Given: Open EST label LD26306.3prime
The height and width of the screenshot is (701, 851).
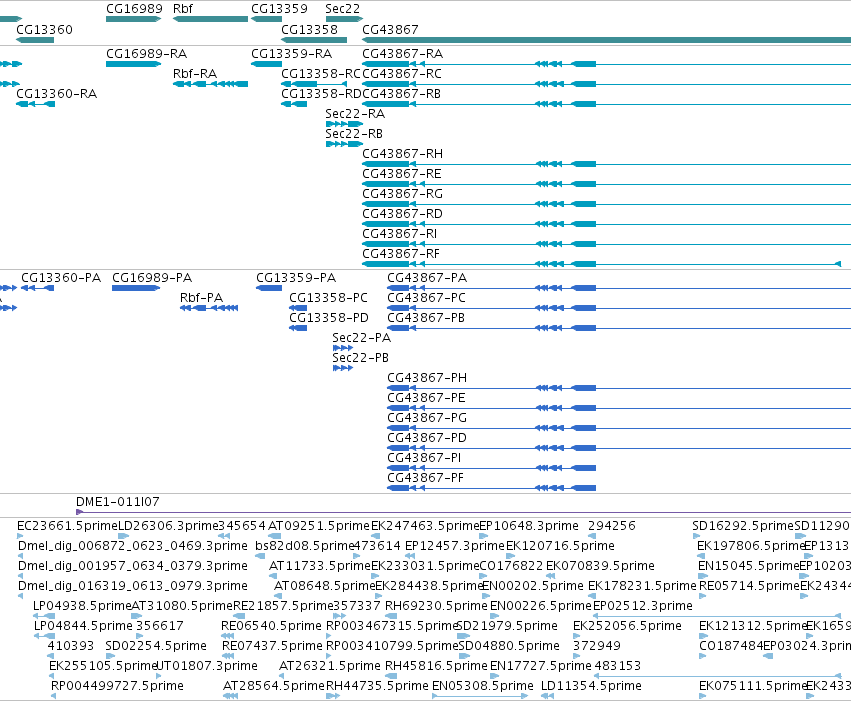Looking at the screenshot, I should 168,526.
